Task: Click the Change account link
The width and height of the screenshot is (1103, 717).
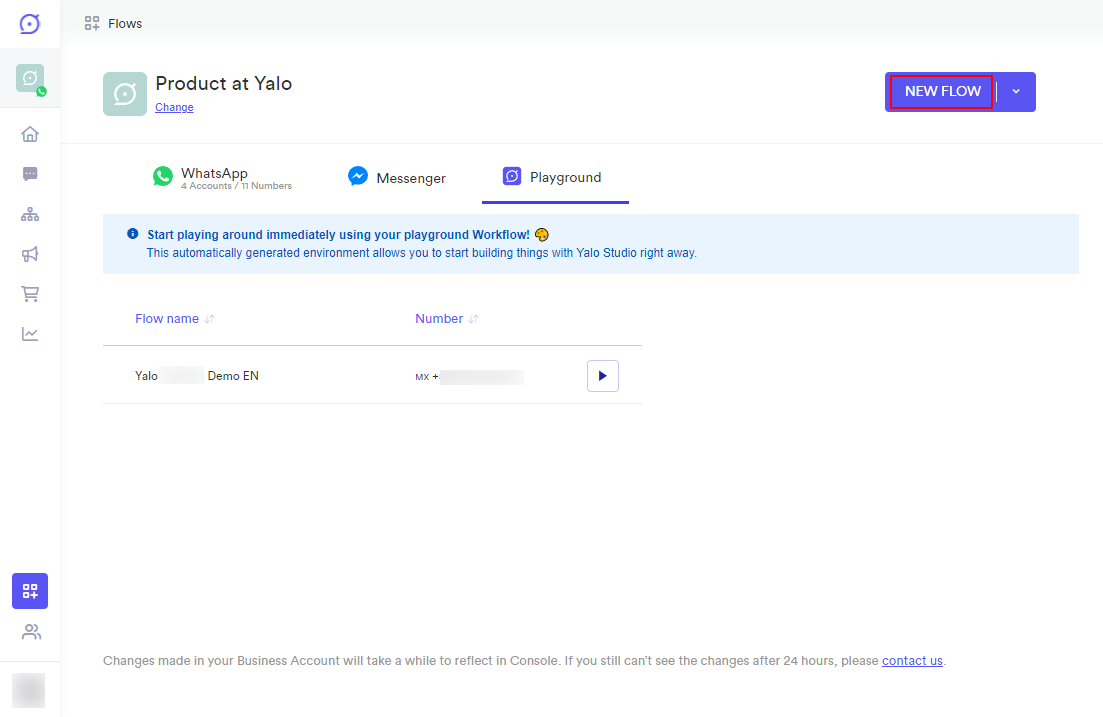Action: click(x=174, y=107)
